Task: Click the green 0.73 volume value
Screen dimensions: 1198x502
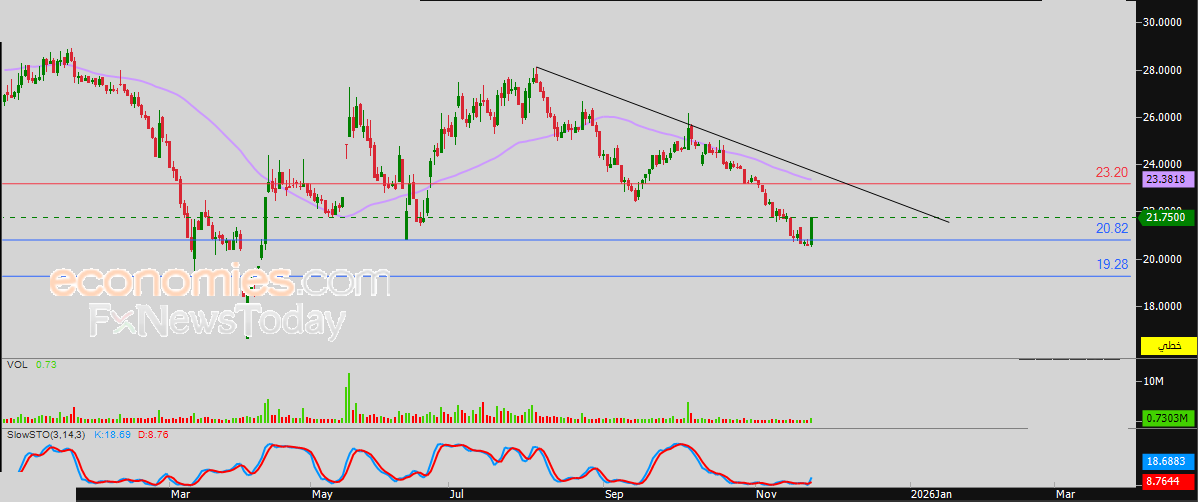Action: coord(46,365)
